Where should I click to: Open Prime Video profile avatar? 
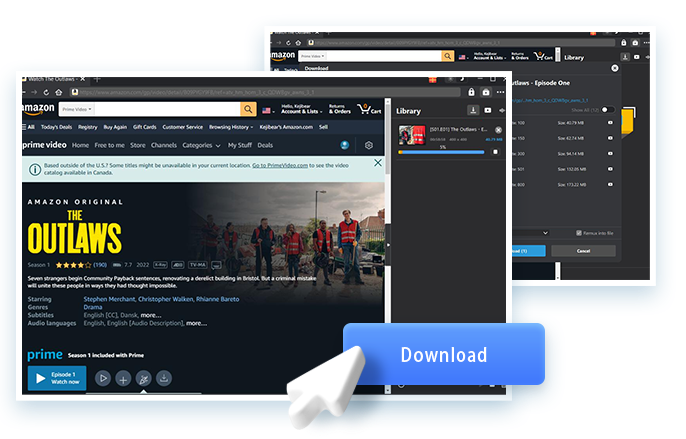click(x=345, y=145)
